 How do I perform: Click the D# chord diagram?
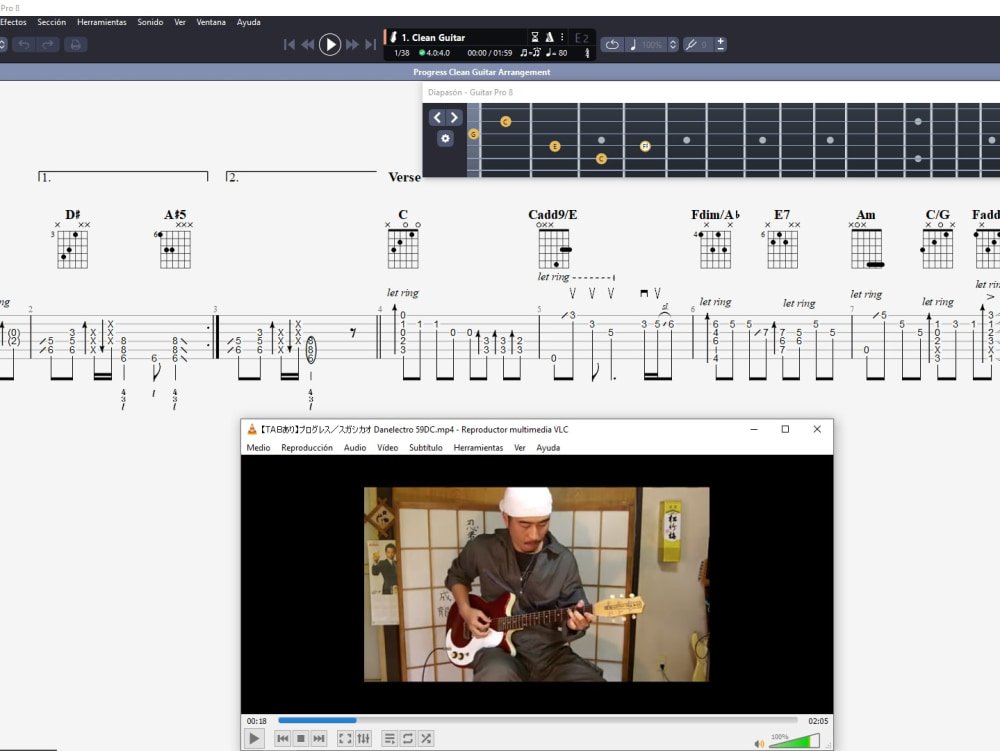pyautogui.click(x=72, y=245)
